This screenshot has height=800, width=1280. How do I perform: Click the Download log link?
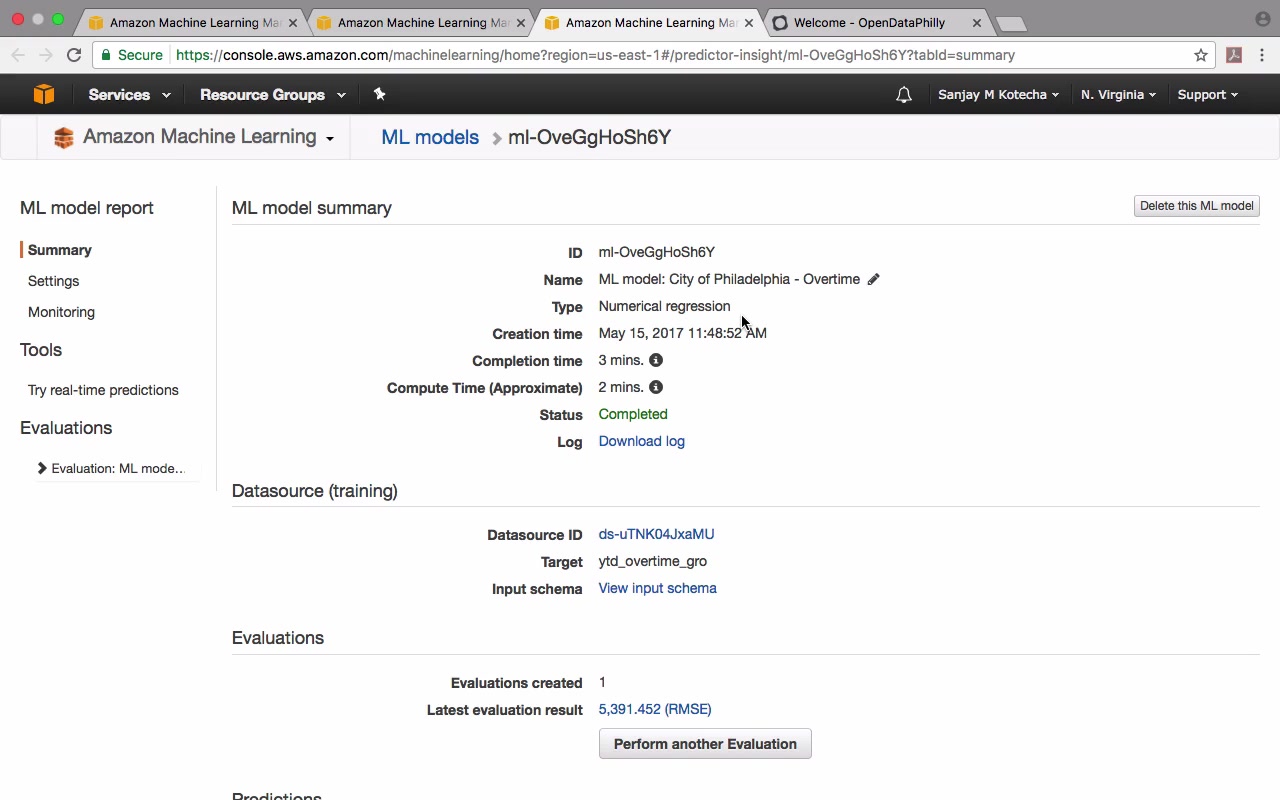click(641, 441)
